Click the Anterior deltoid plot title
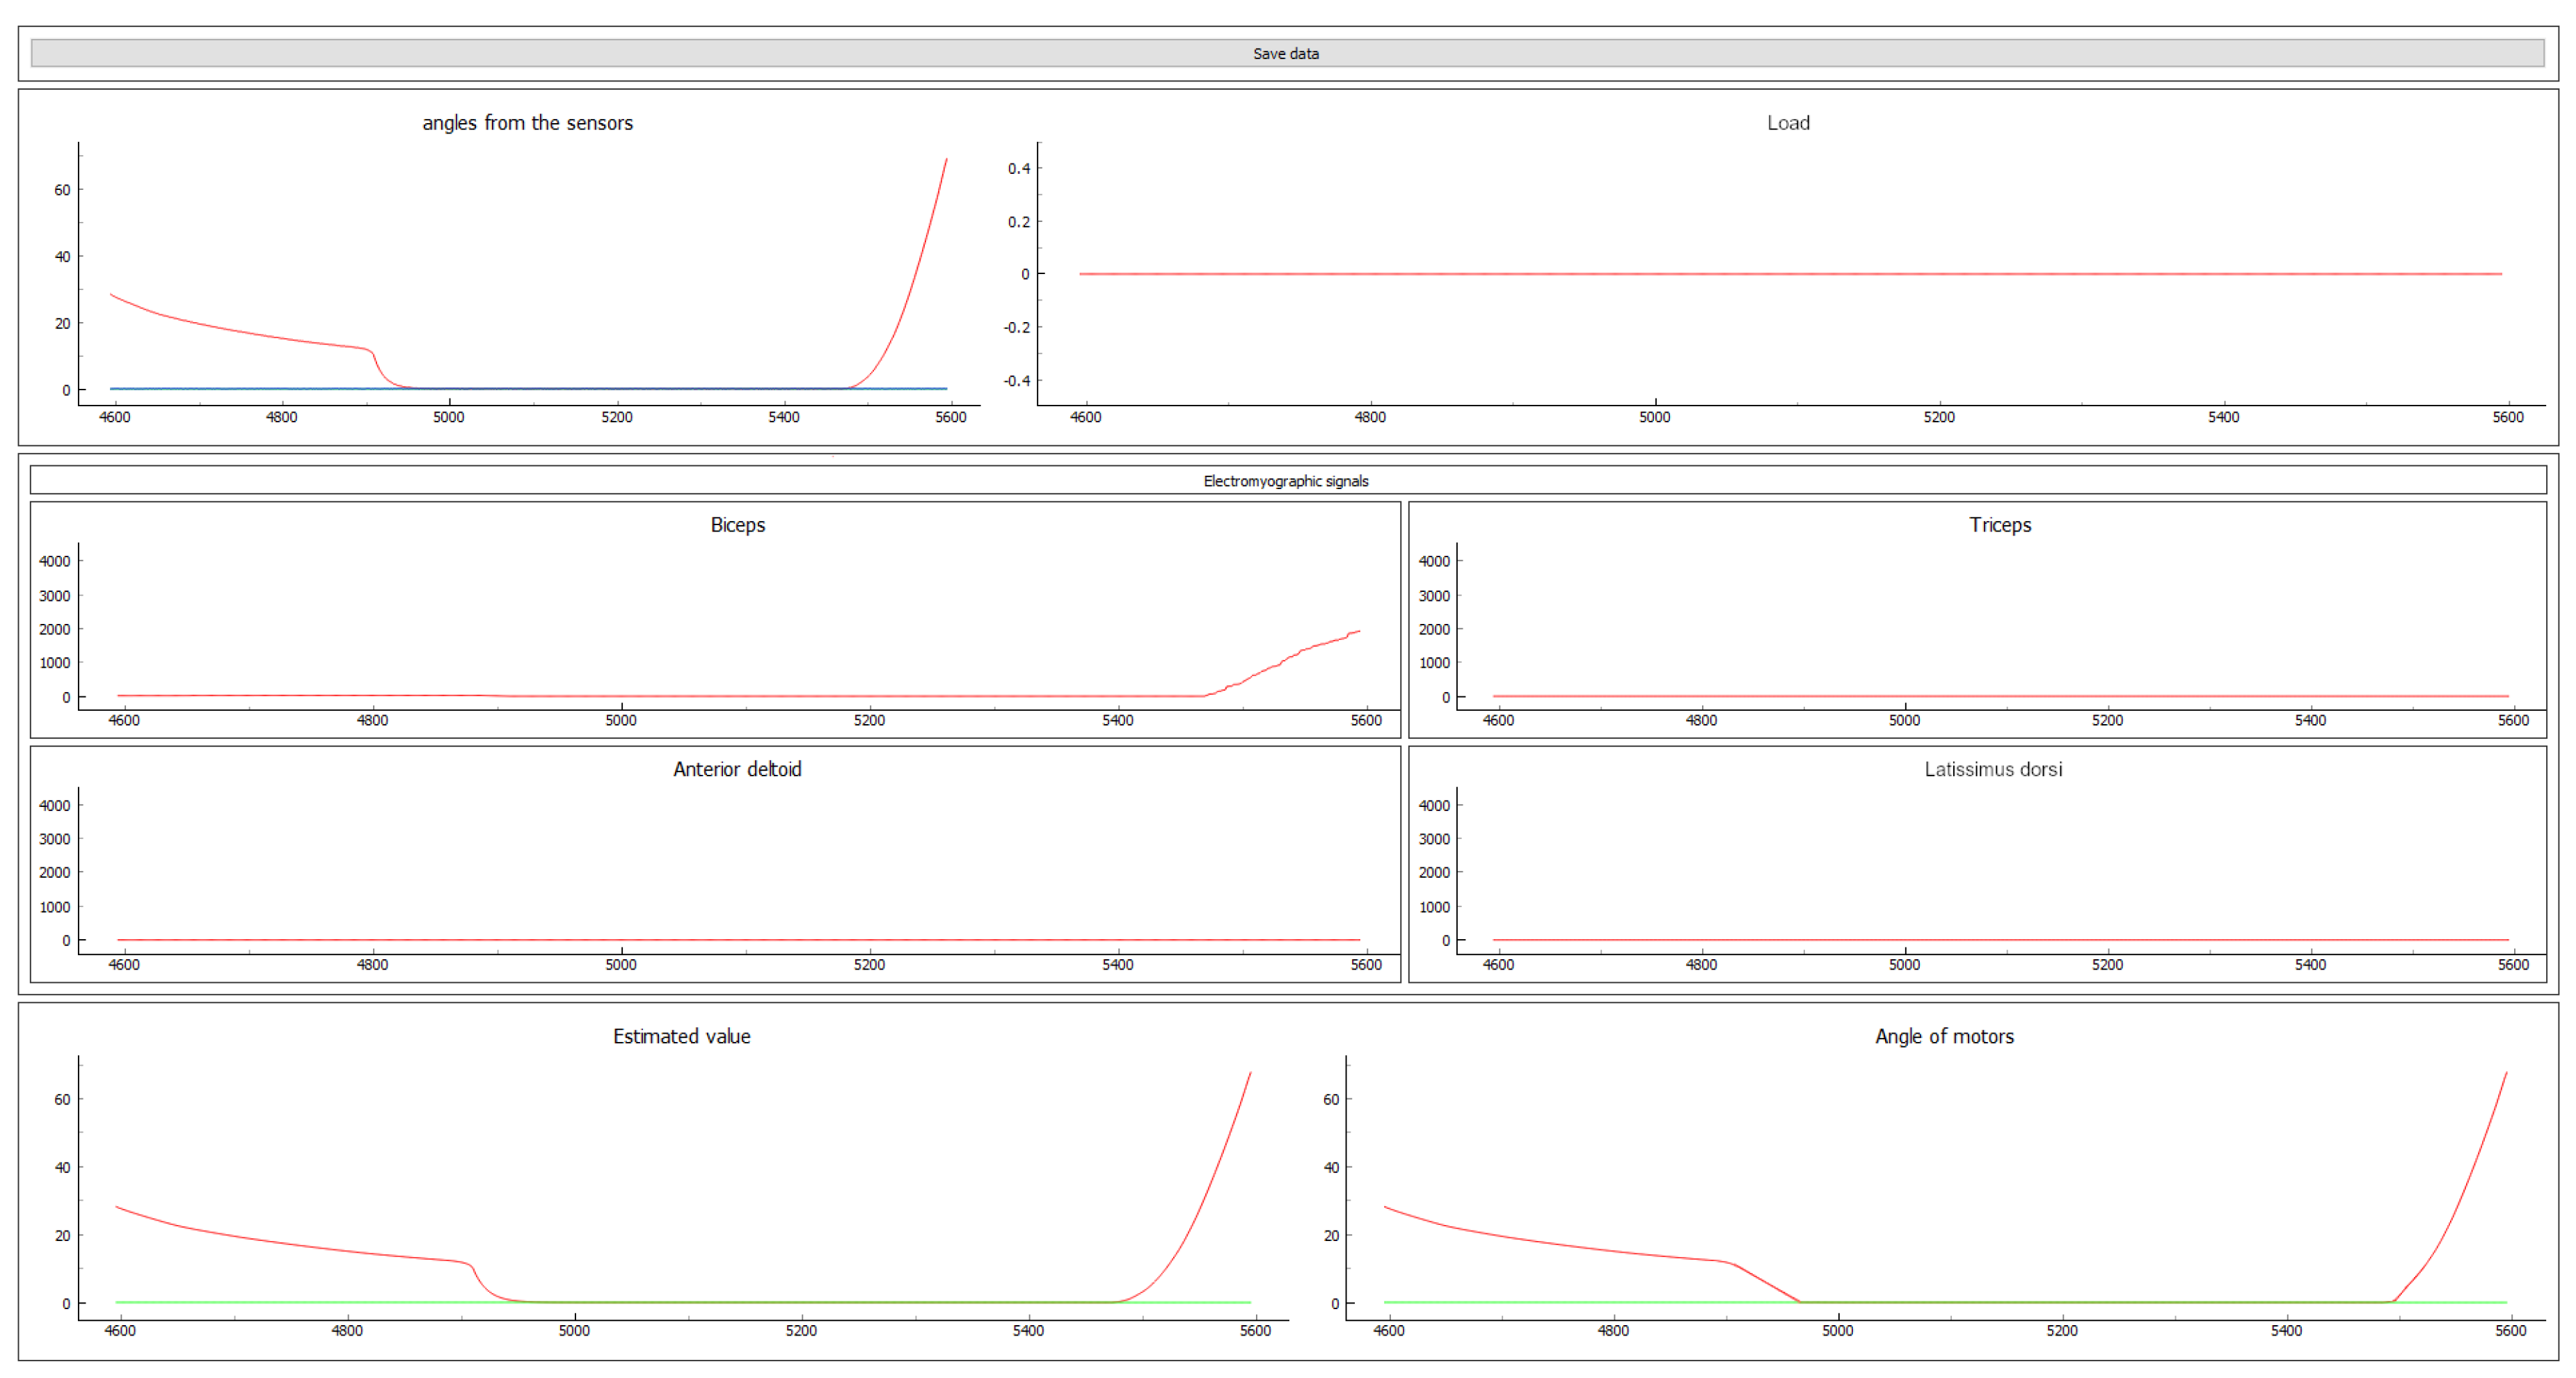Screen dimensions: 2576x1378 [737, 769]
